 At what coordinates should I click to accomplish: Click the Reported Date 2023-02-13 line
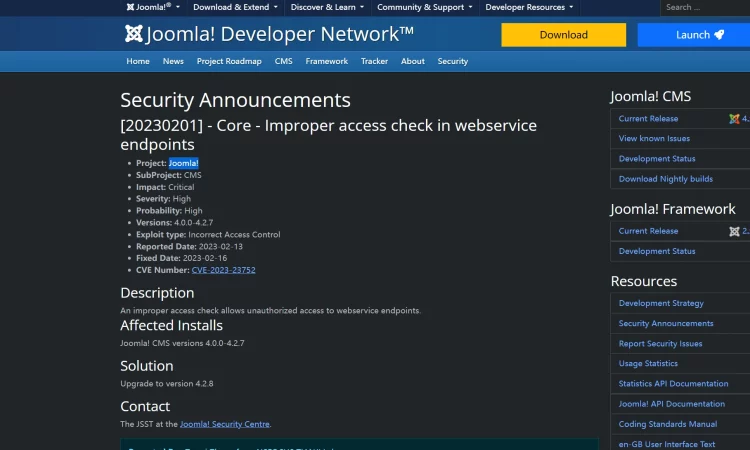coord(189,246)
